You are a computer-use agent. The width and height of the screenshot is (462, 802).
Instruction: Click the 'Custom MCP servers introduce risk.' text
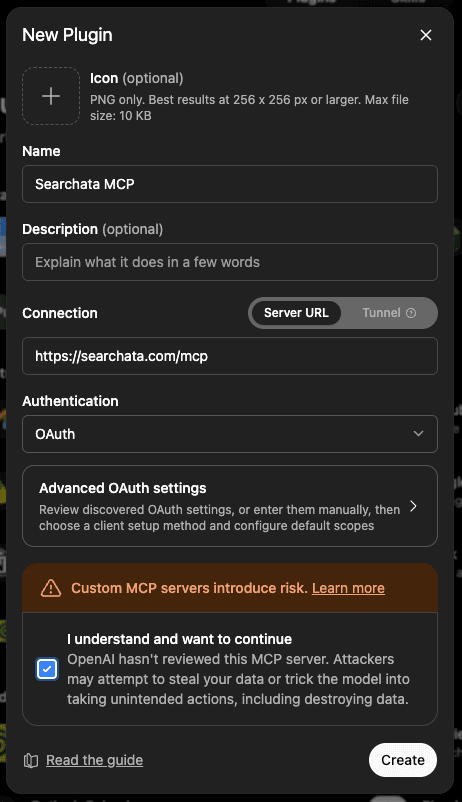[189, 588]
